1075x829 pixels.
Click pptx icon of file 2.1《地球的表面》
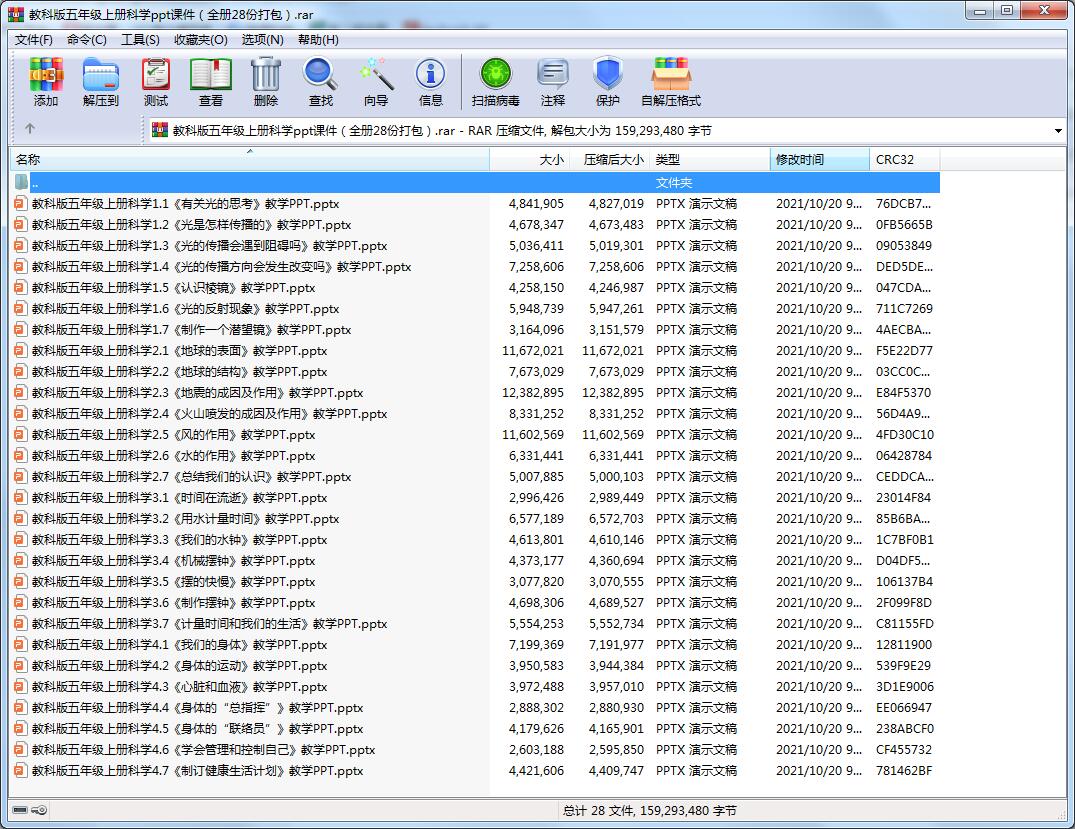[x=21, y=350]
